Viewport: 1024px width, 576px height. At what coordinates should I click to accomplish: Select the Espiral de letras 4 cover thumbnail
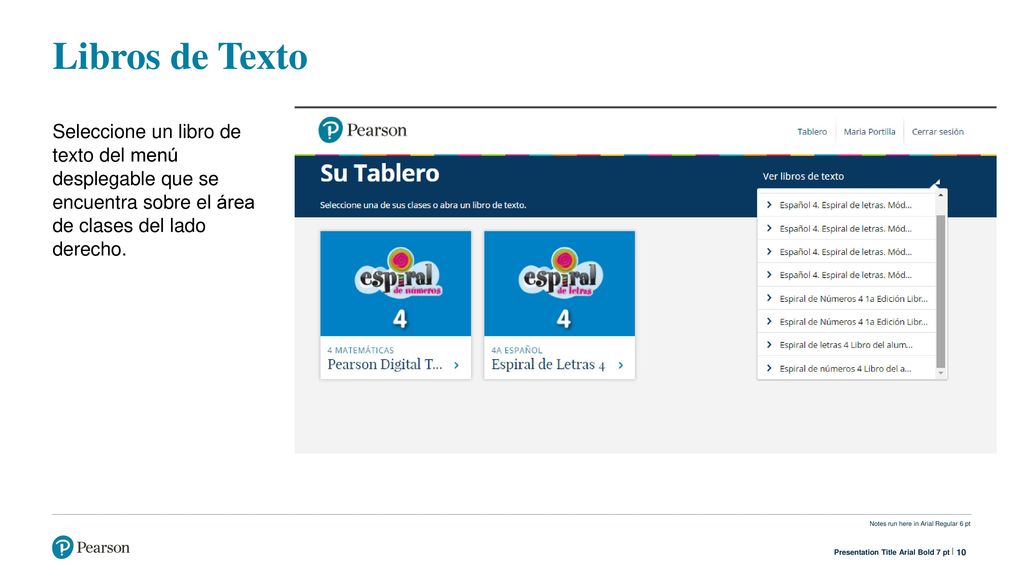[x=560, y=283]
